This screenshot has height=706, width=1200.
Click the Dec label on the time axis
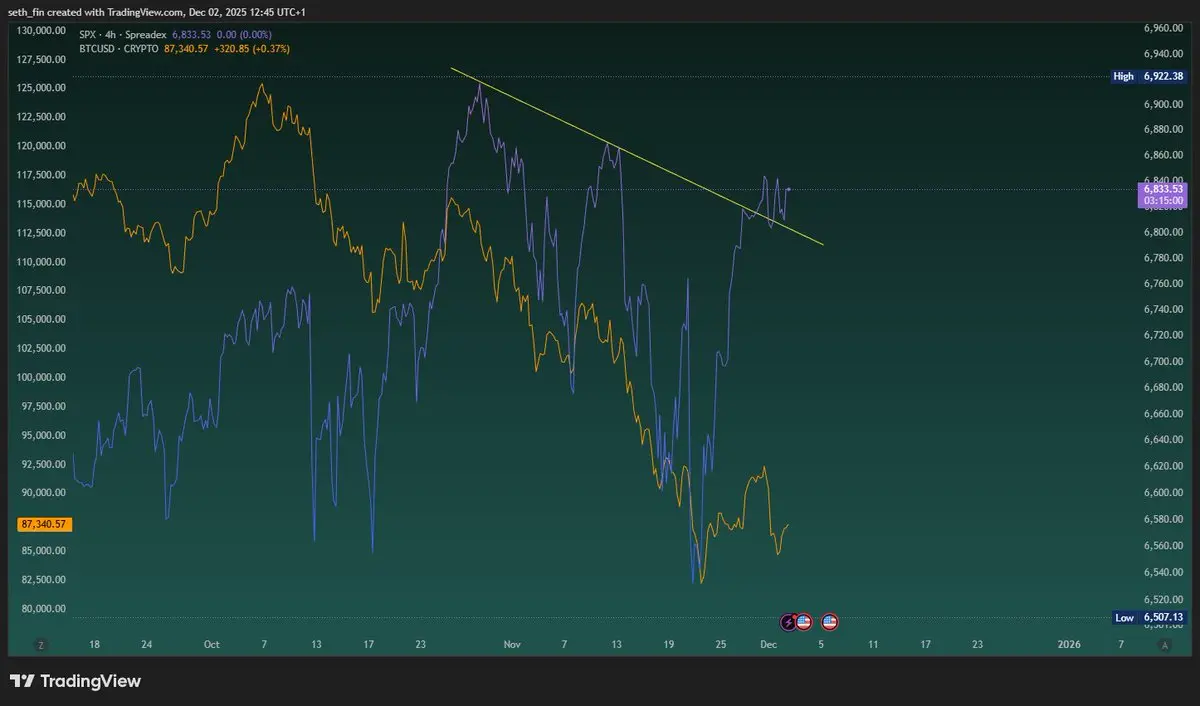coord(768,645)
